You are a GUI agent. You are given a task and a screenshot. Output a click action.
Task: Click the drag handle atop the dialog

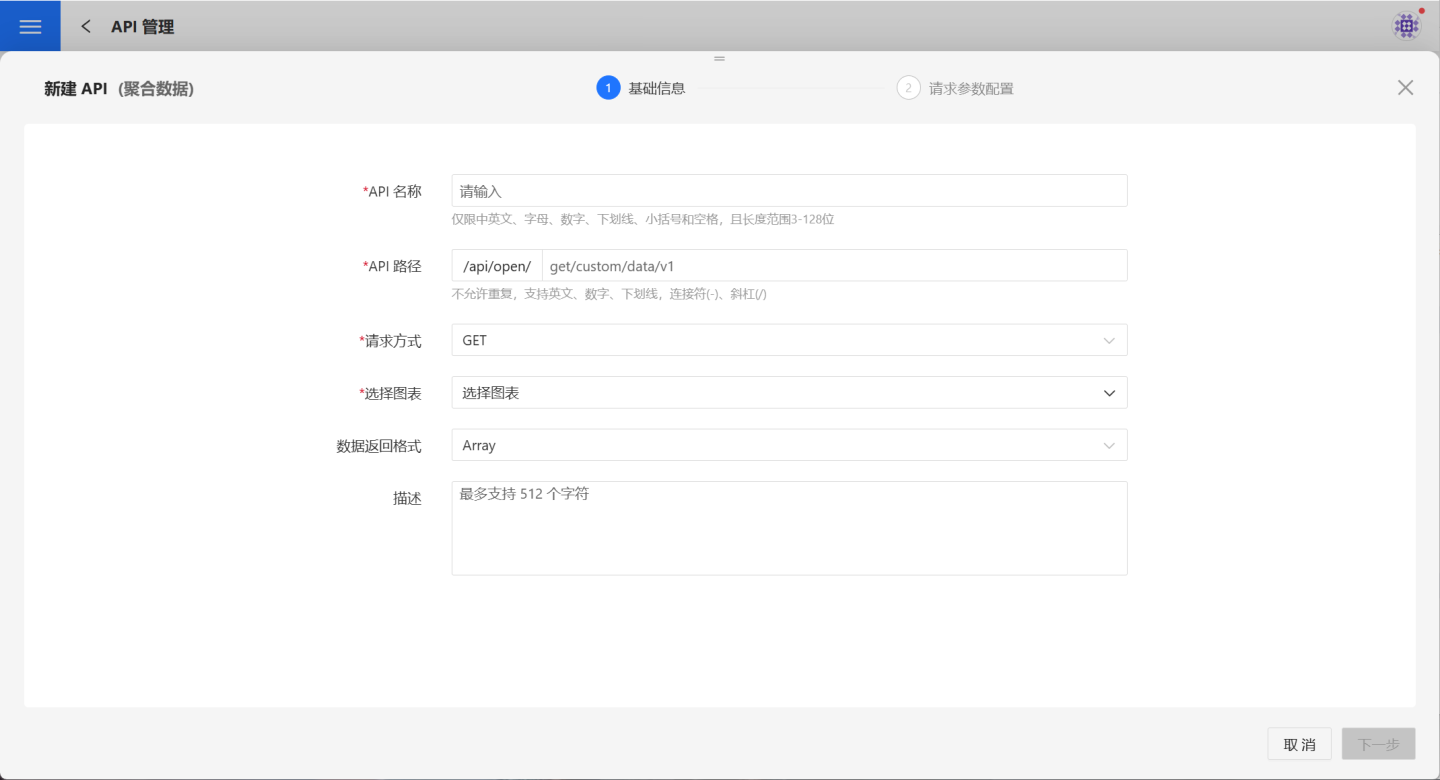[x=719, y=59]
